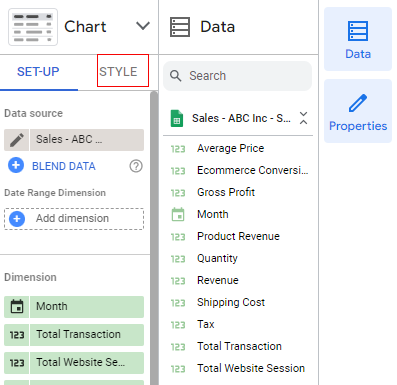Image resolution: width=397 pixels, height=385 pixels.
Task: Click the BLEND DATA plus icon
Action: [16, 166]
